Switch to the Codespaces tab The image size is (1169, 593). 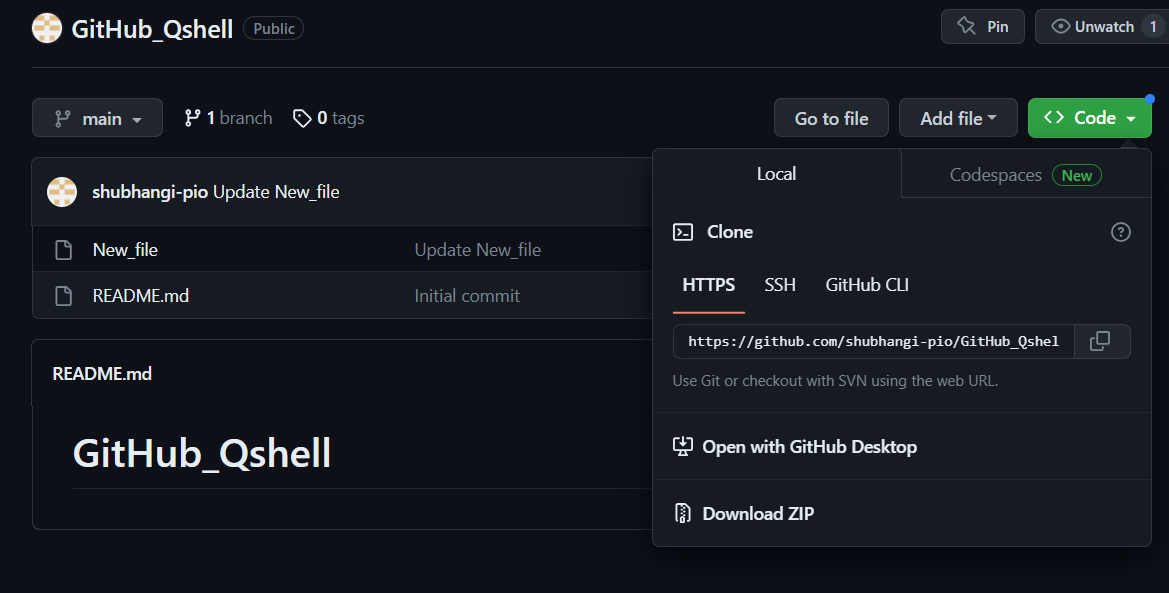point(1025,175)
